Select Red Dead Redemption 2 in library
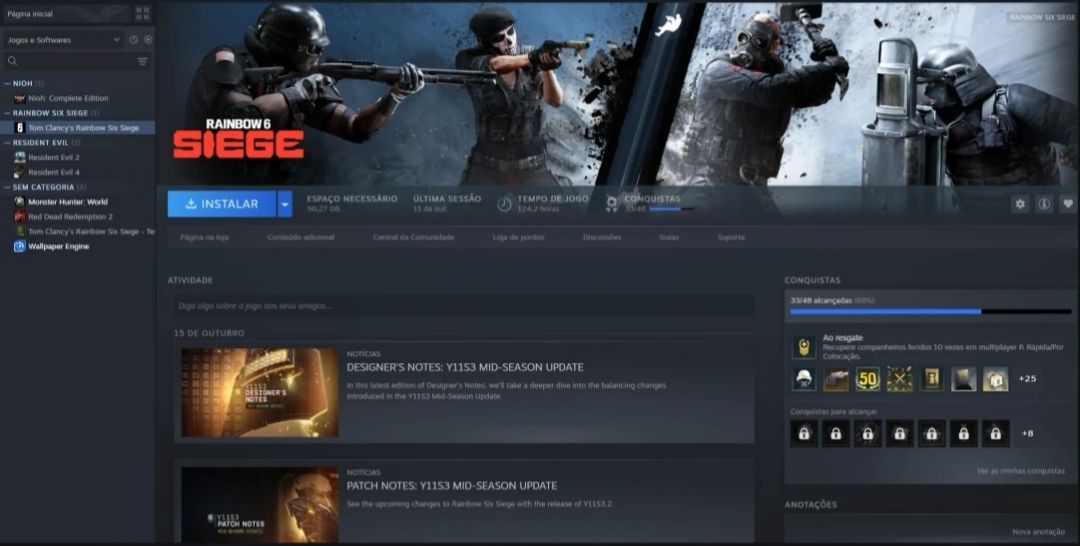Screen dimensions: 1080x546 (70, 216)
